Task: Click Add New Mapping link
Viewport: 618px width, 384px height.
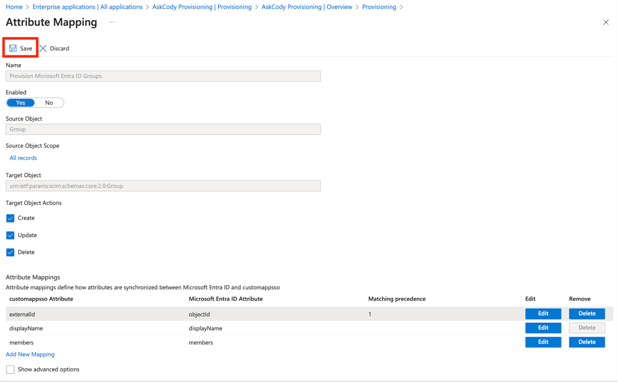Action: click(30, 354)
